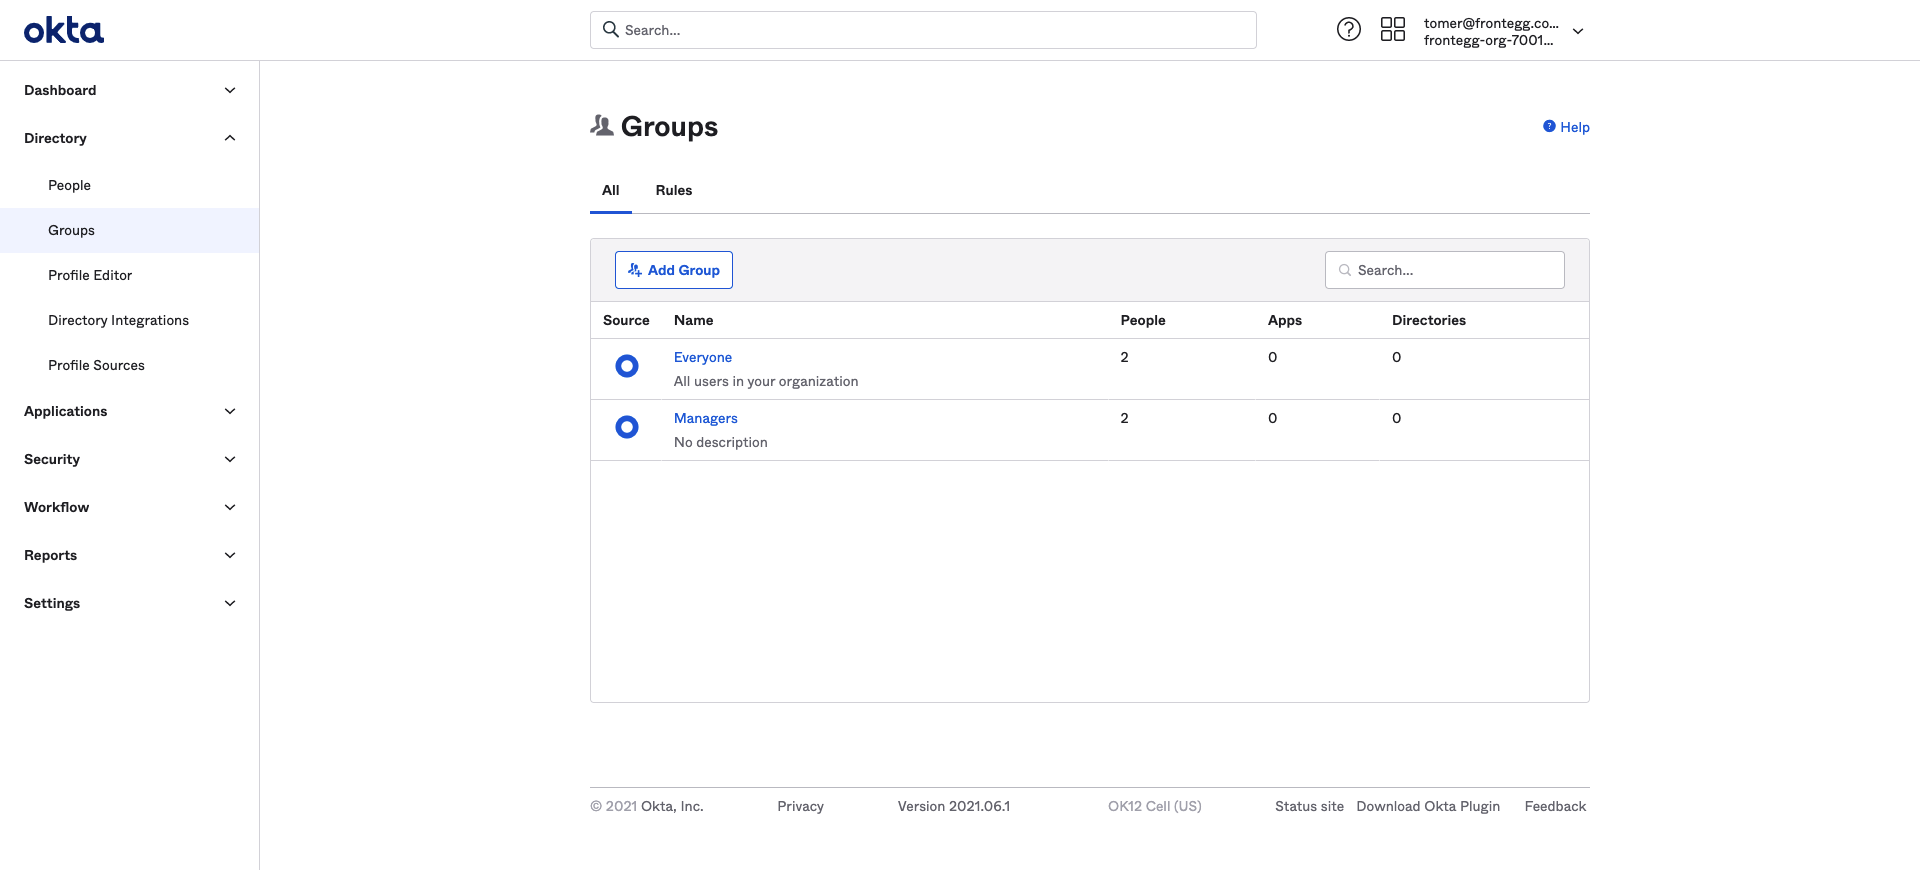Expand the Applications menu section

129,411
